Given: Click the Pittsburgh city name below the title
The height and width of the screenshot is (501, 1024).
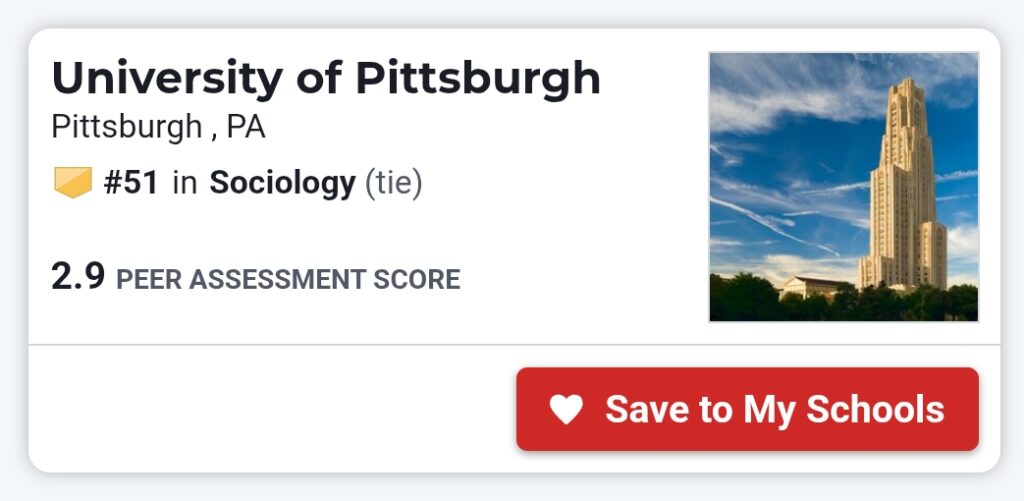Looking at the screenshot, I should (x=126, y=127).
